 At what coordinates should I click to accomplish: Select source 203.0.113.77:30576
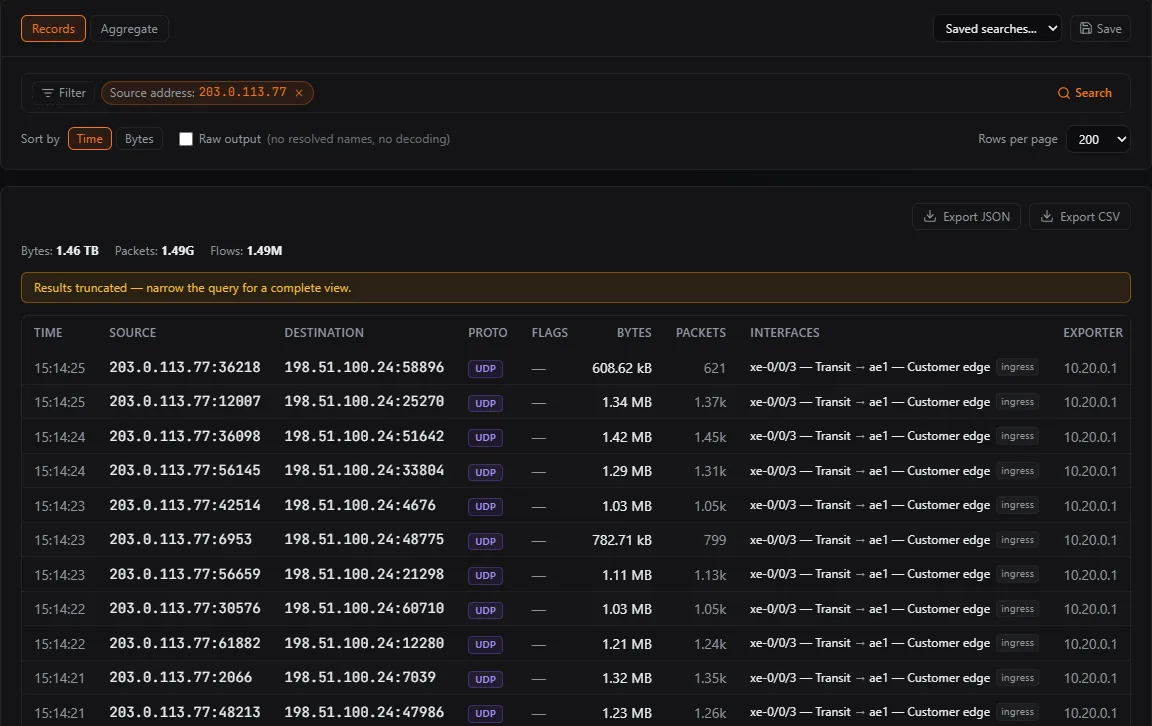pos(184,608)
